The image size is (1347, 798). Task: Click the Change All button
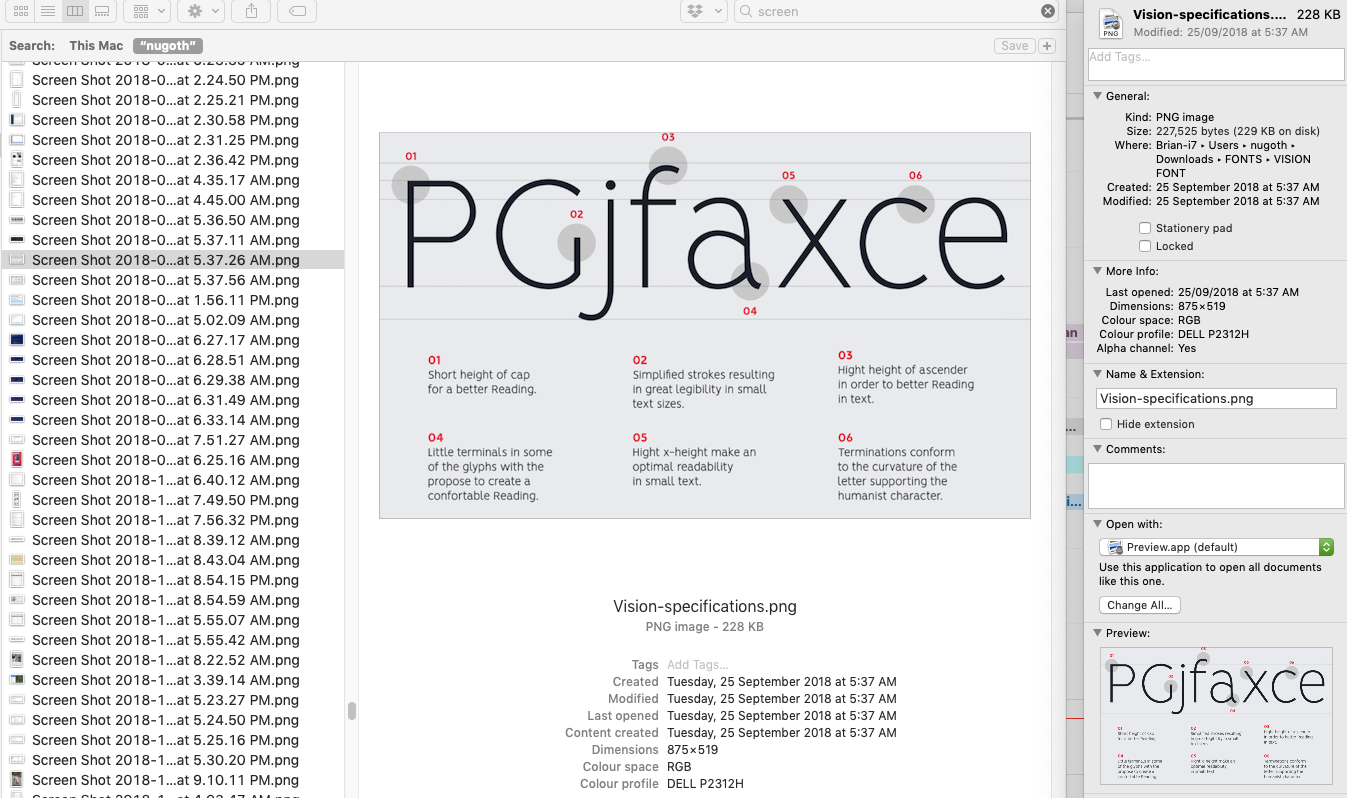tap(1139, 604)
